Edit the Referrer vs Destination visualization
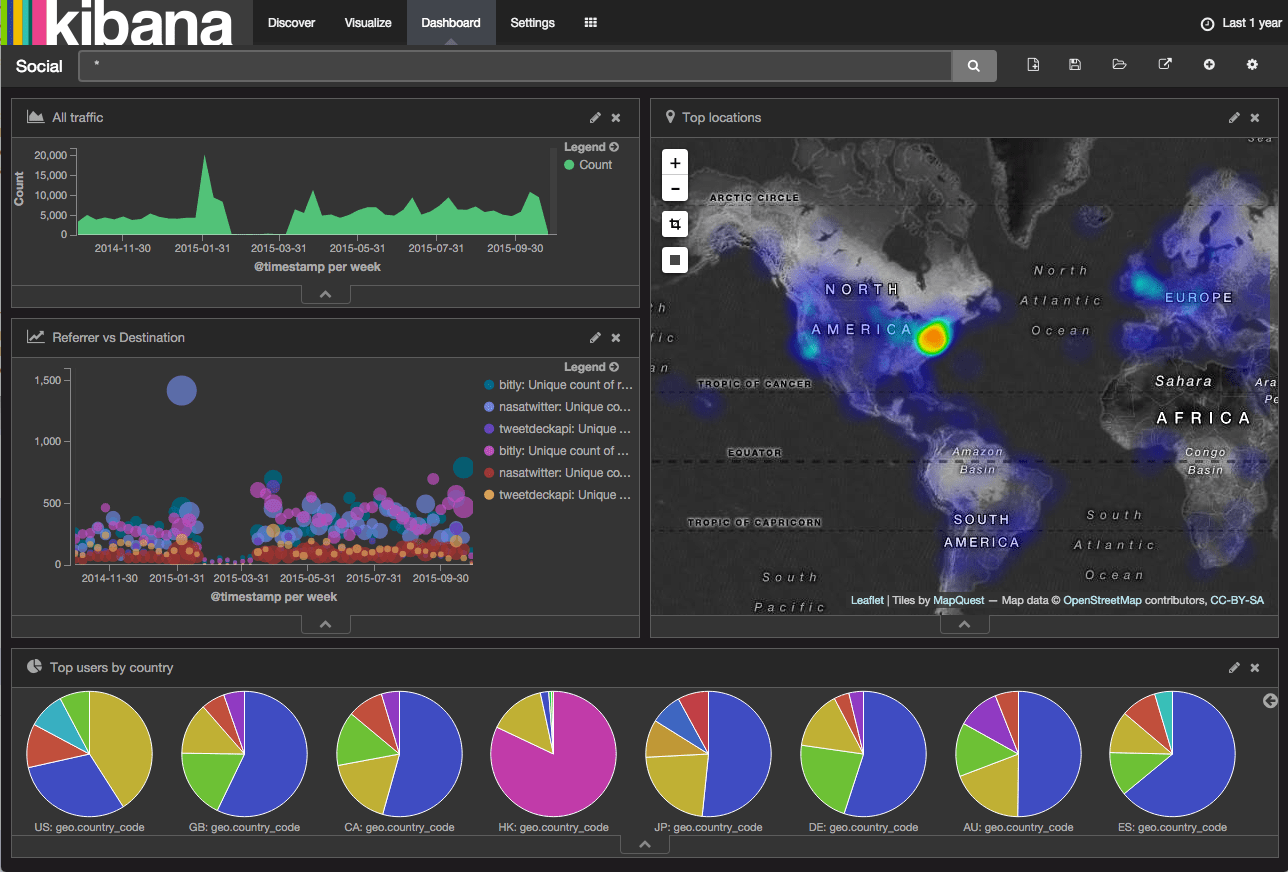The height and width of the screenshot is (872, 1288). (595, 337)
